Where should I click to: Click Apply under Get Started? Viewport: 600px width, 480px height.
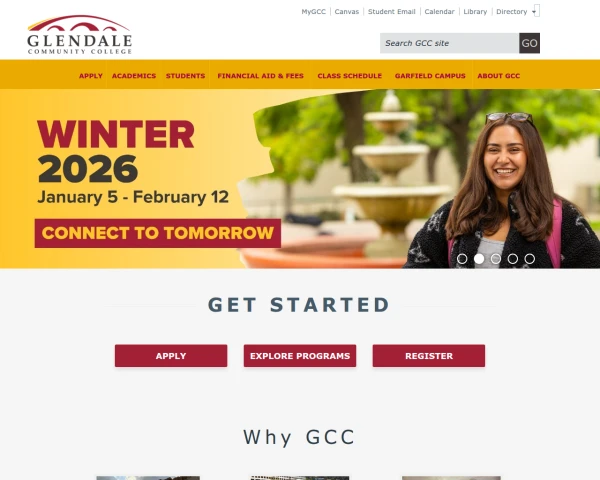[x=171, y=356]
